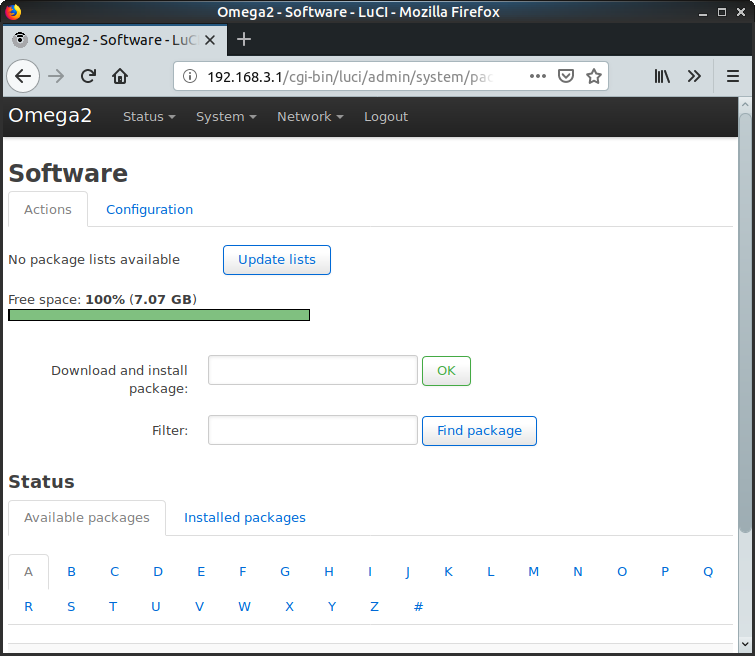The image size is (755, 656).
Task: Click the URL address bar text
Action: [350, 77]
